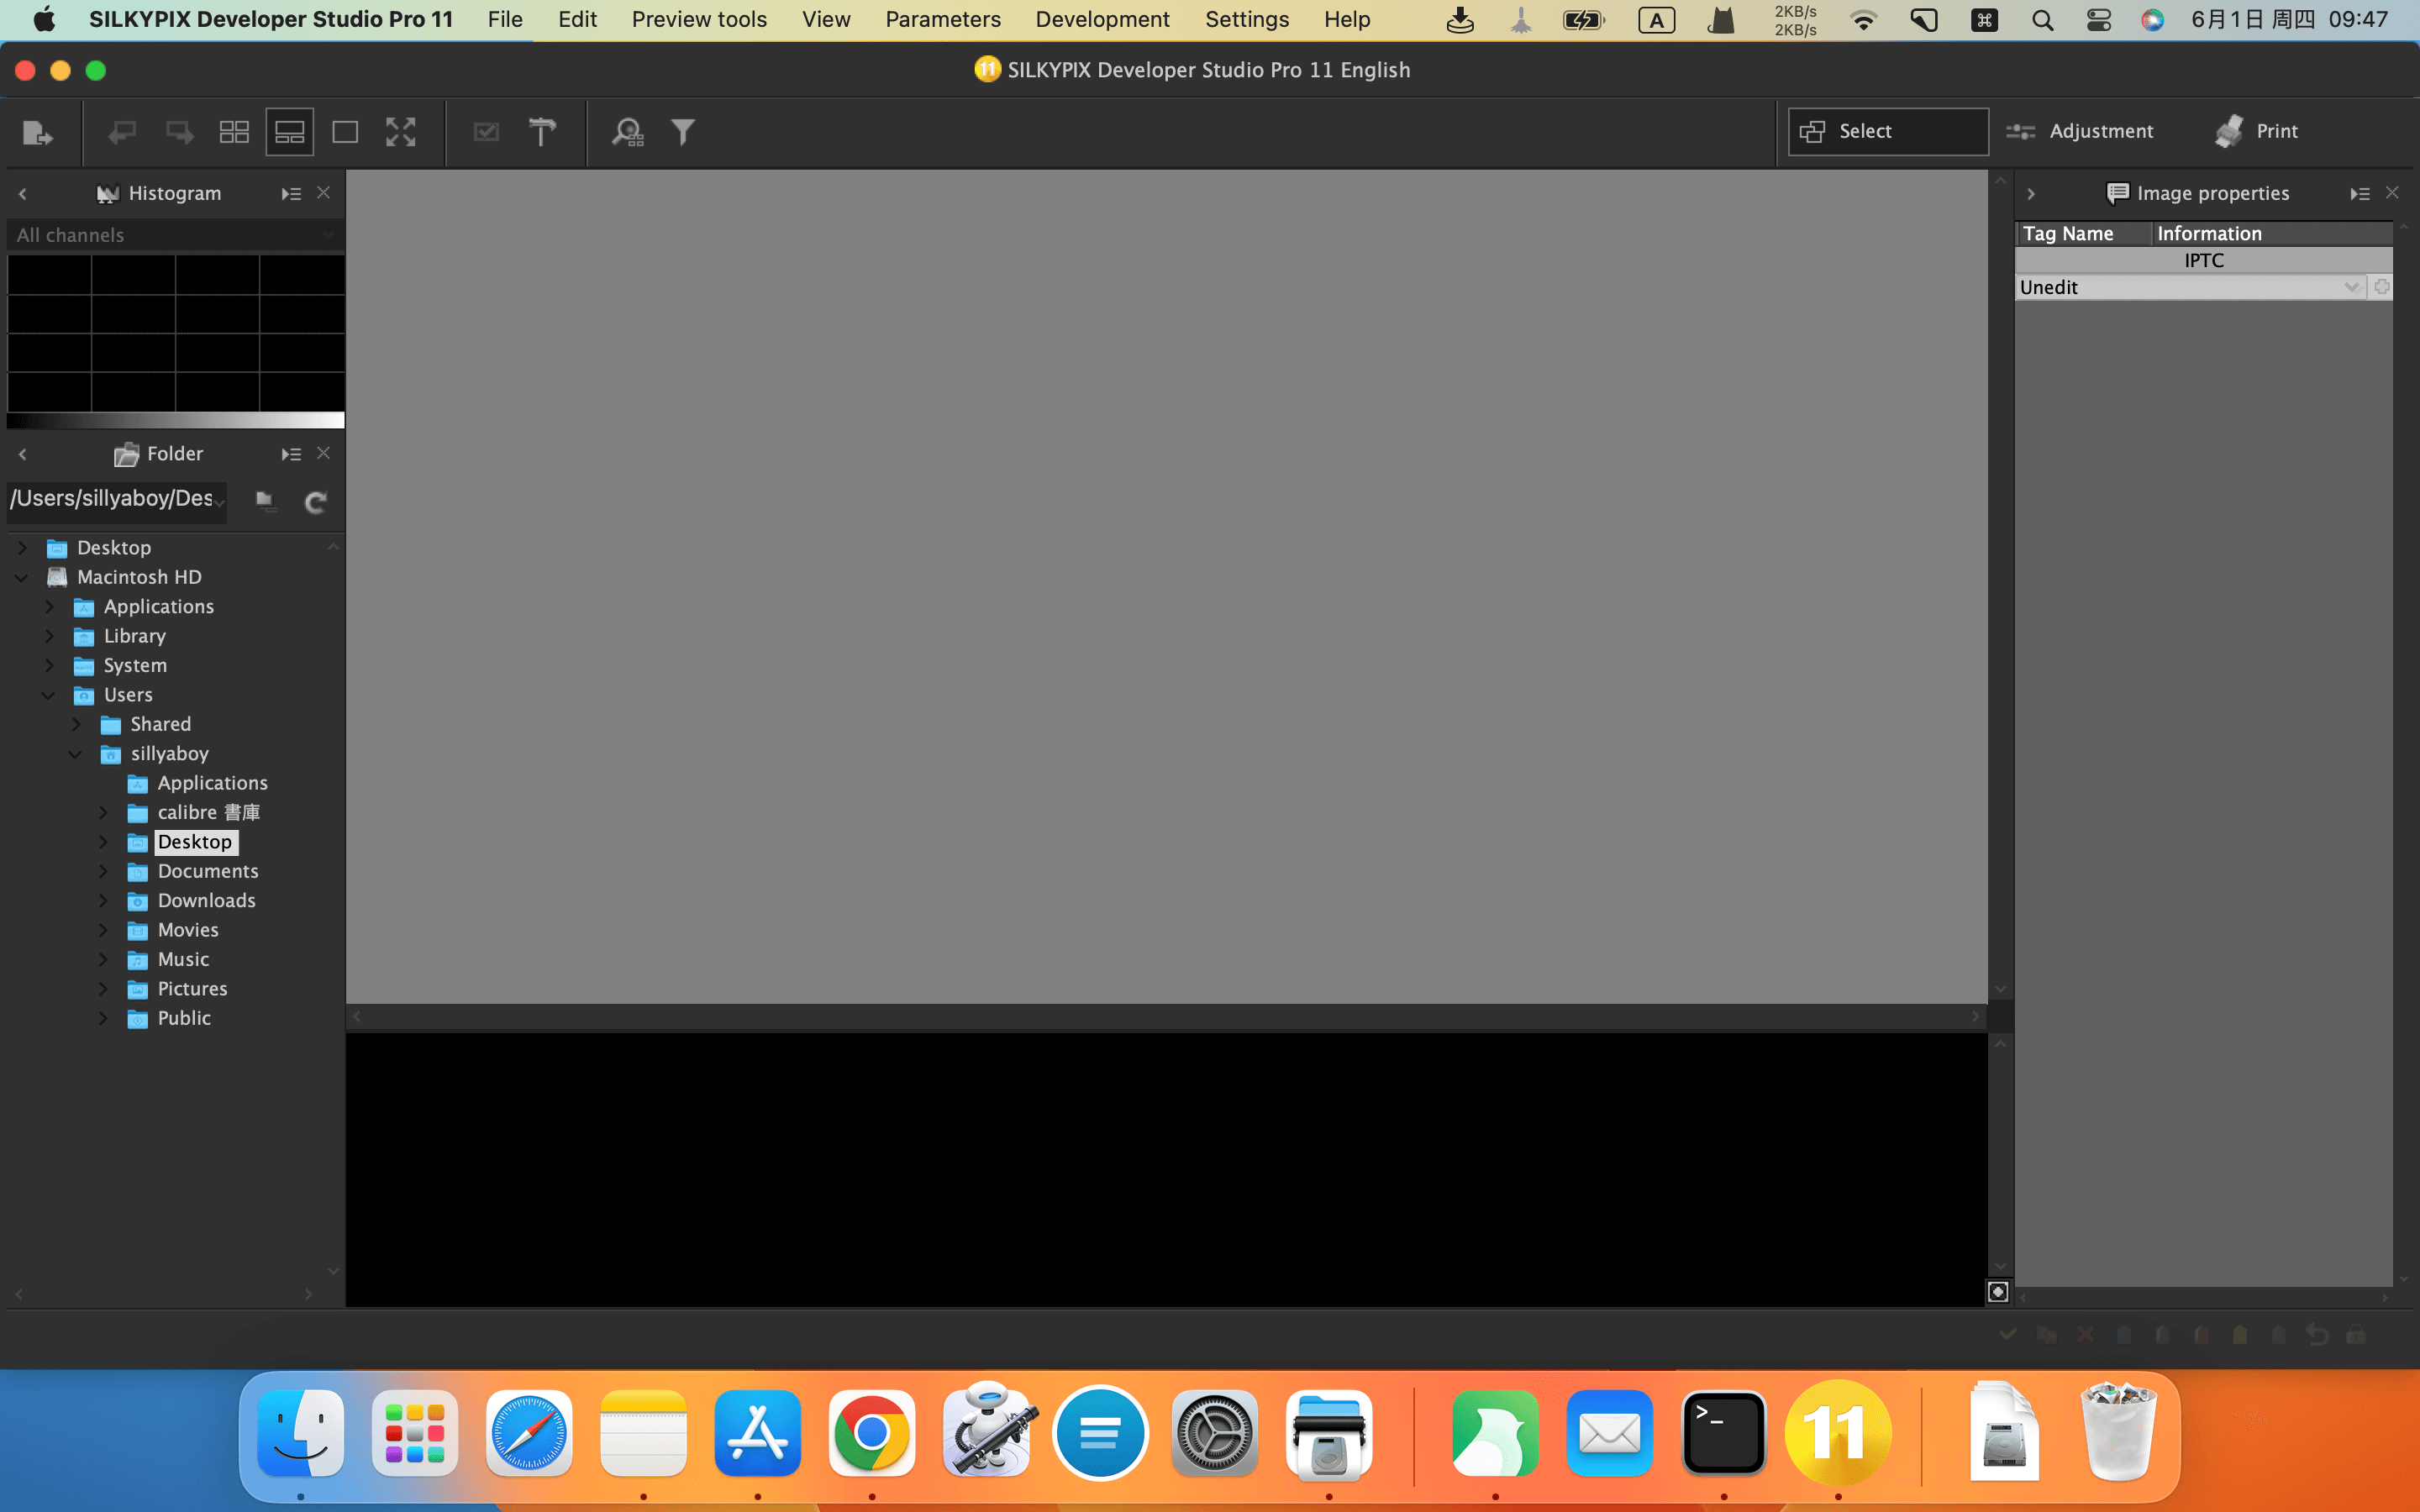Image resolution: width=2420 pixels, height=1512 pixels.
Task: Click the Histogram panel icon
Action: [108, 193]
